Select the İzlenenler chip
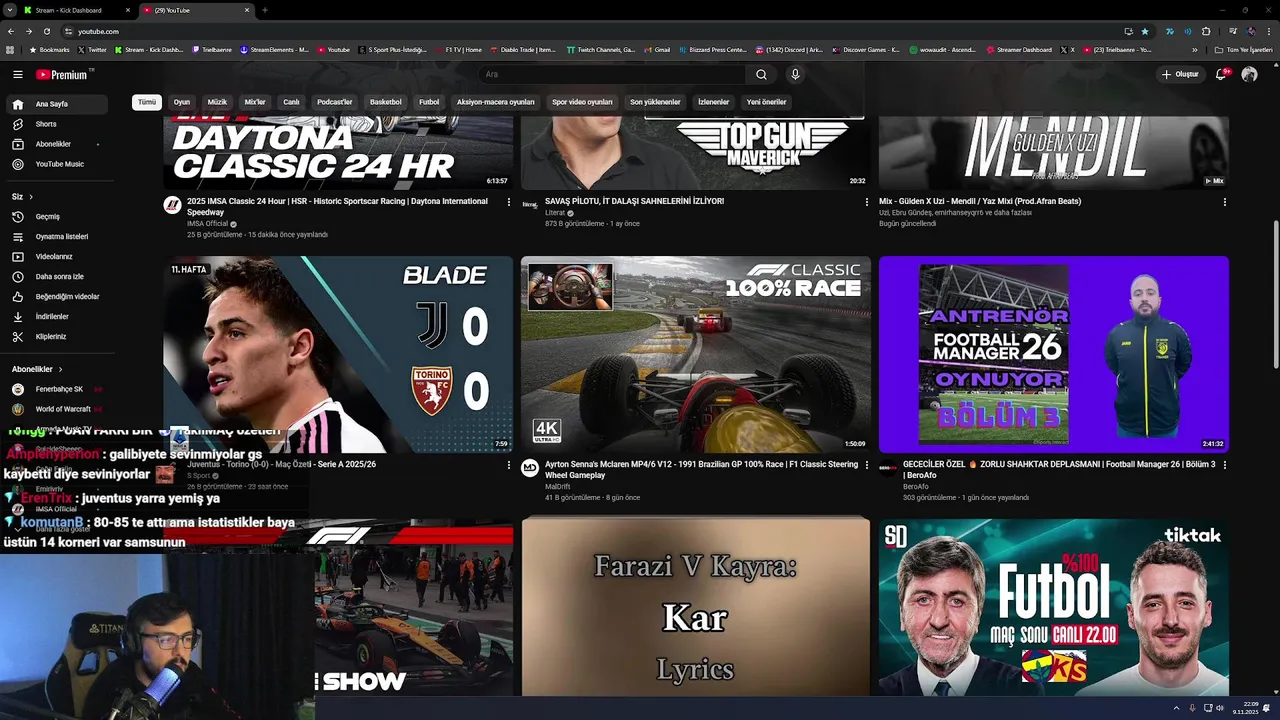1280x720 pixels. click(x=713, y=102)
